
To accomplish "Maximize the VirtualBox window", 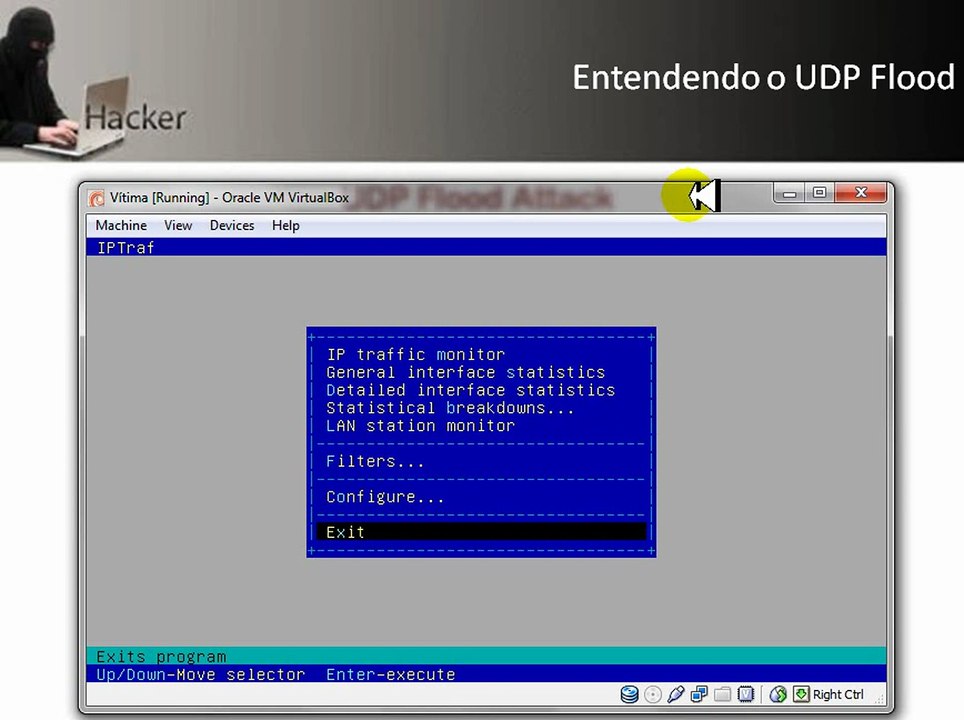I will [x=820, y=193].
